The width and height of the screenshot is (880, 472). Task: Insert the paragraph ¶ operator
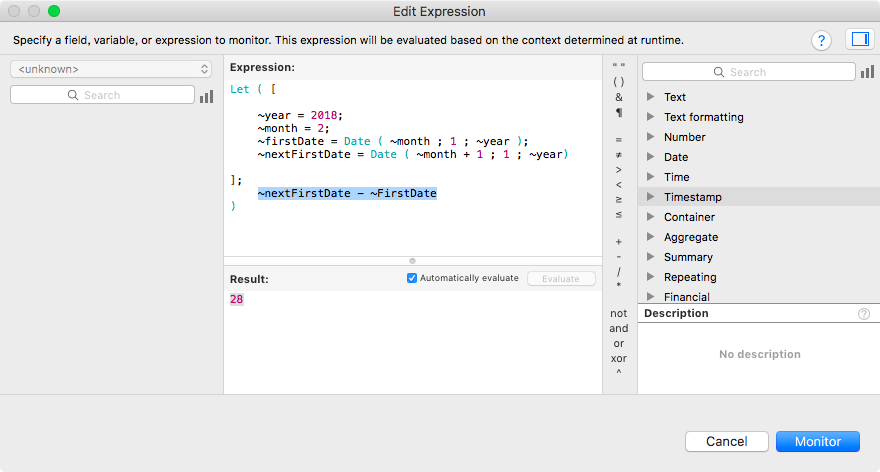[x=618, y=112]
